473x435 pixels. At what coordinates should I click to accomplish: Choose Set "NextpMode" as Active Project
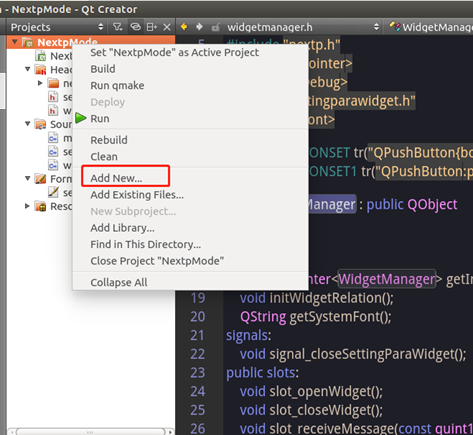(175, 52)
